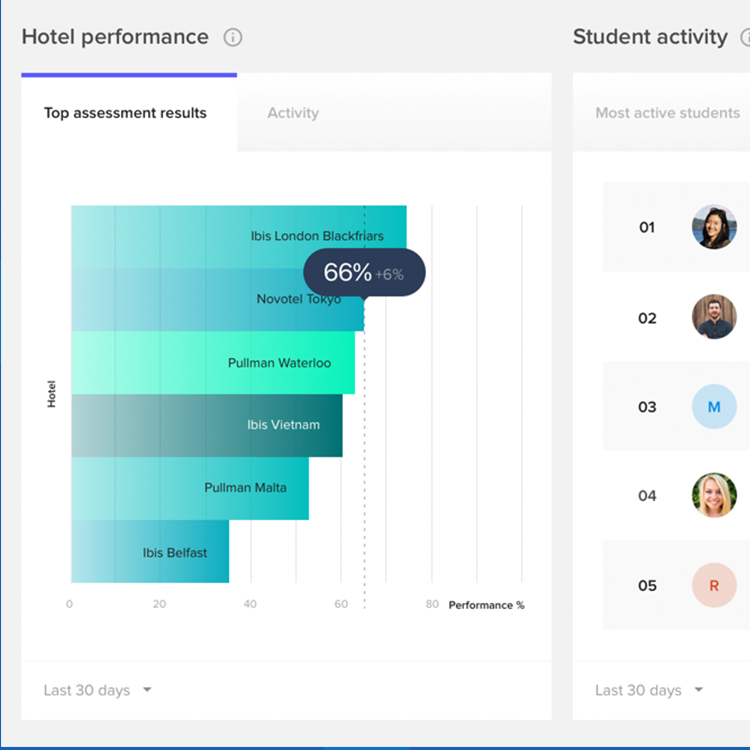
Task: Click the 60 axis tick label
Action: coord(341,604)
